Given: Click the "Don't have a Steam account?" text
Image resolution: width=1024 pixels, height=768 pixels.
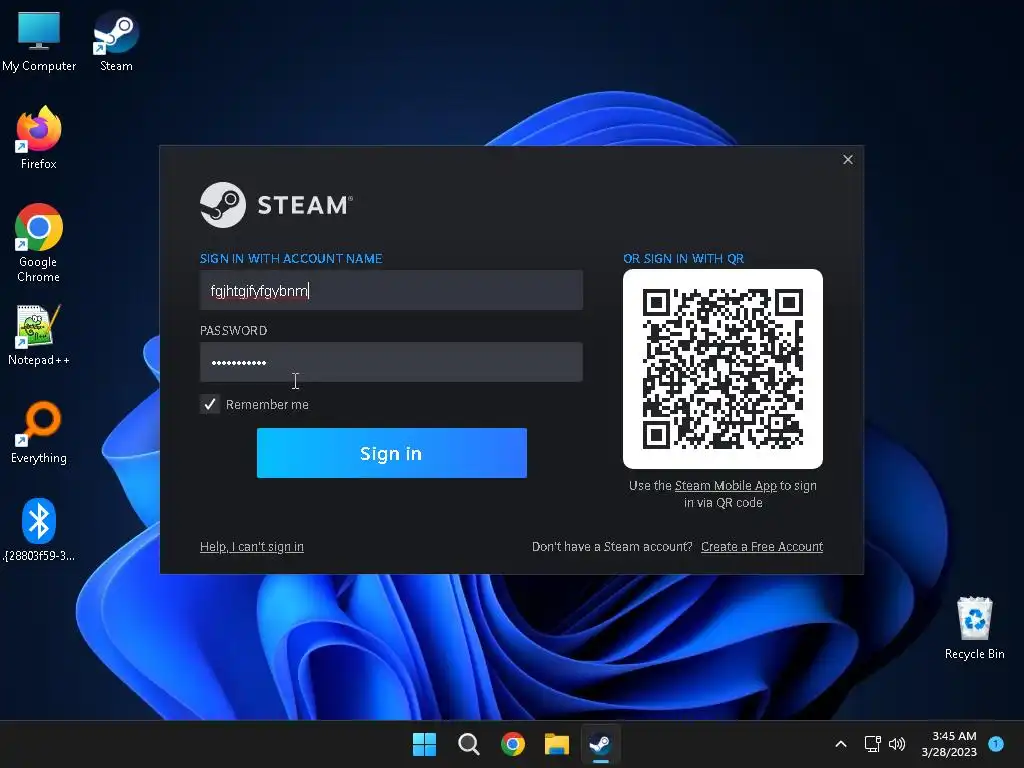Looking at the screenshot, I should pos(612,547).
